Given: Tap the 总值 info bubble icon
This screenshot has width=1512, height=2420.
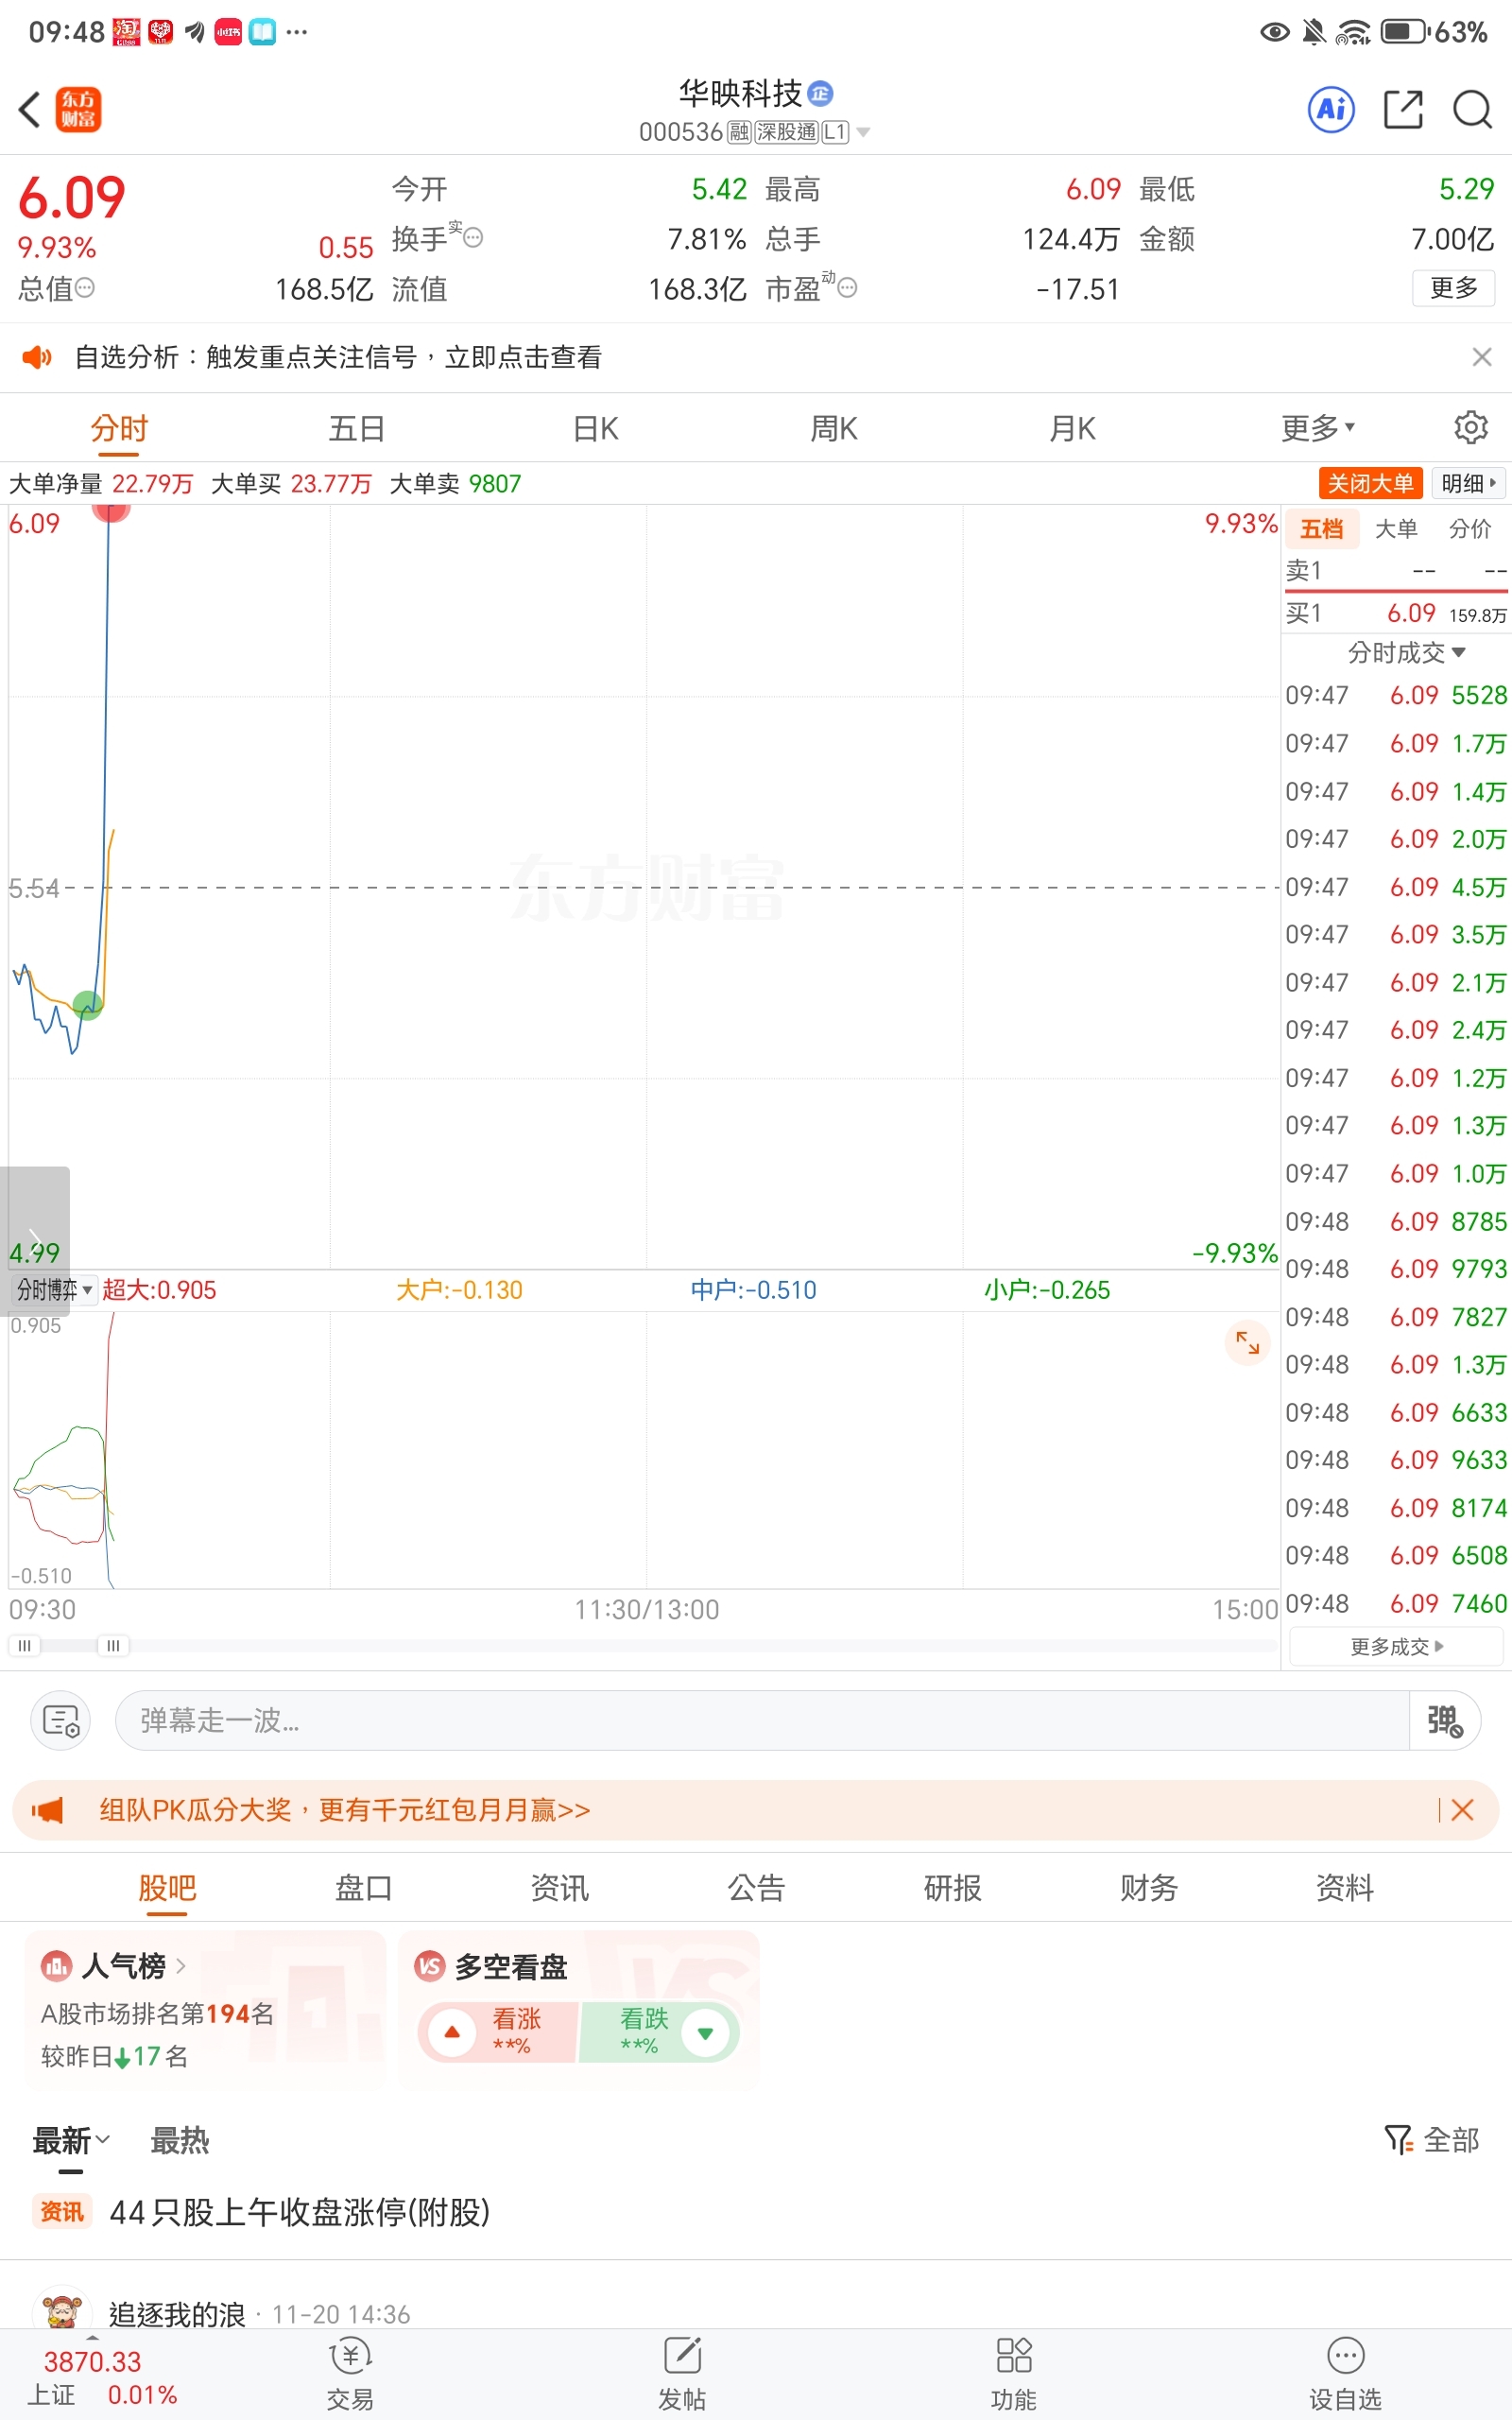Looking at the screenshot, I should tap(85, 288).
